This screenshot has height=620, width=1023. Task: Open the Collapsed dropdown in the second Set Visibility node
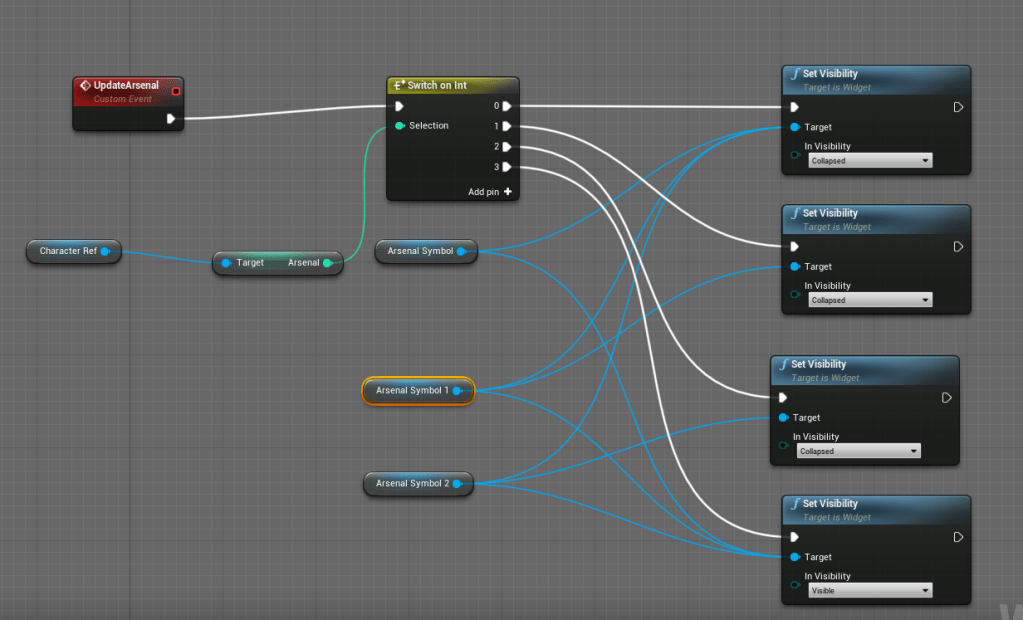(x=870, y=301)
